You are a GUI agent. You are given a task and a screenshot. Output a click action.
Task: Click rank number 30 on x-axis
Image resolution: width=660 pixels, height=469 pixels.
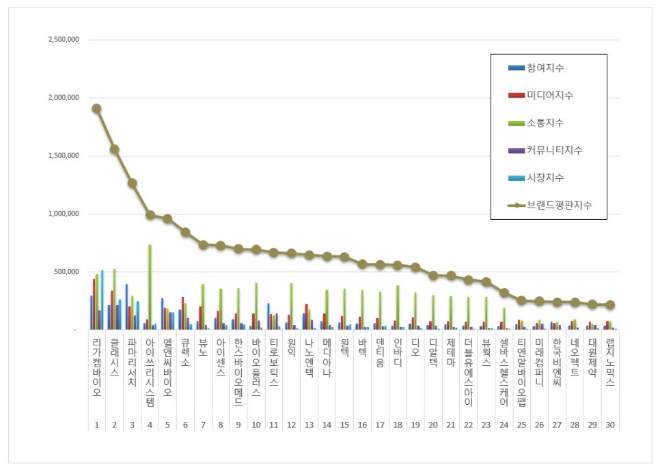pos(610,424)
